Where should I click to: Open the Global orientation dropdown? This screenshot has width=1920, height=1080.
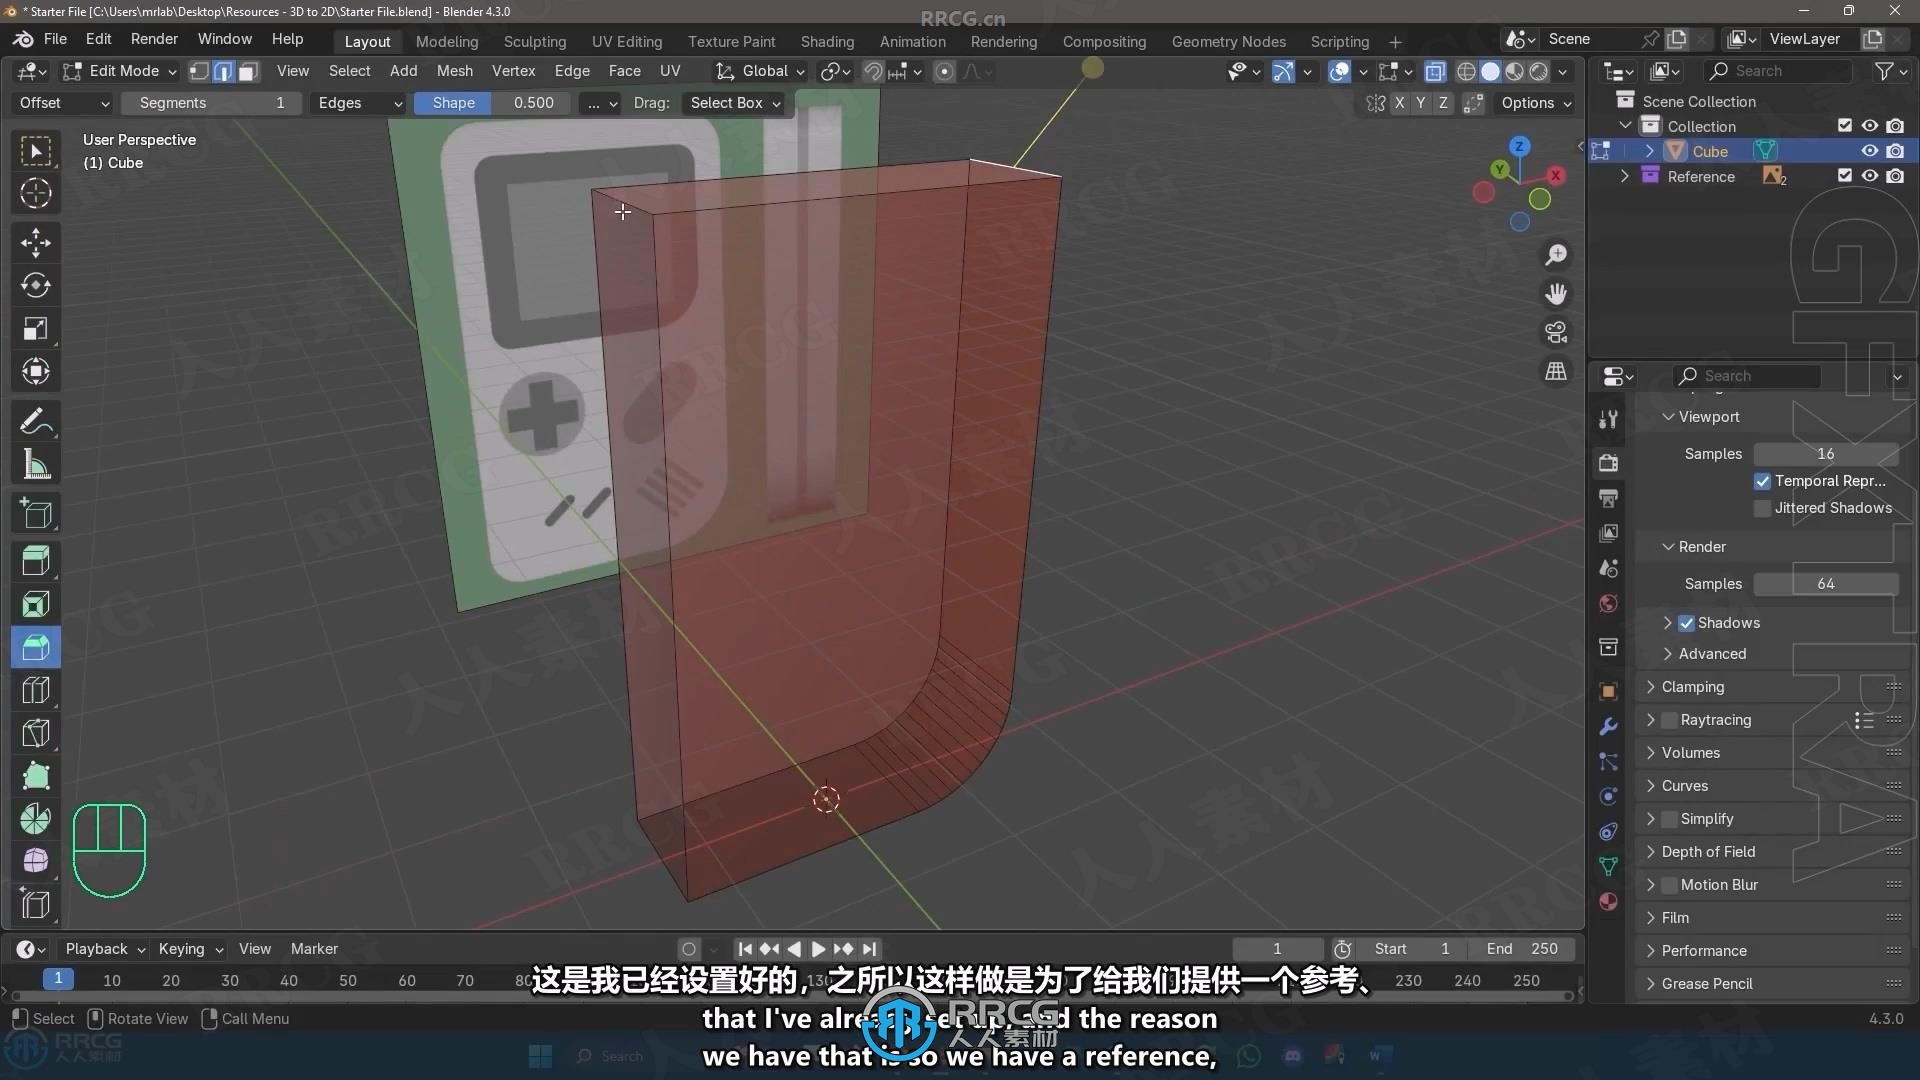click(x=760, y=71)
